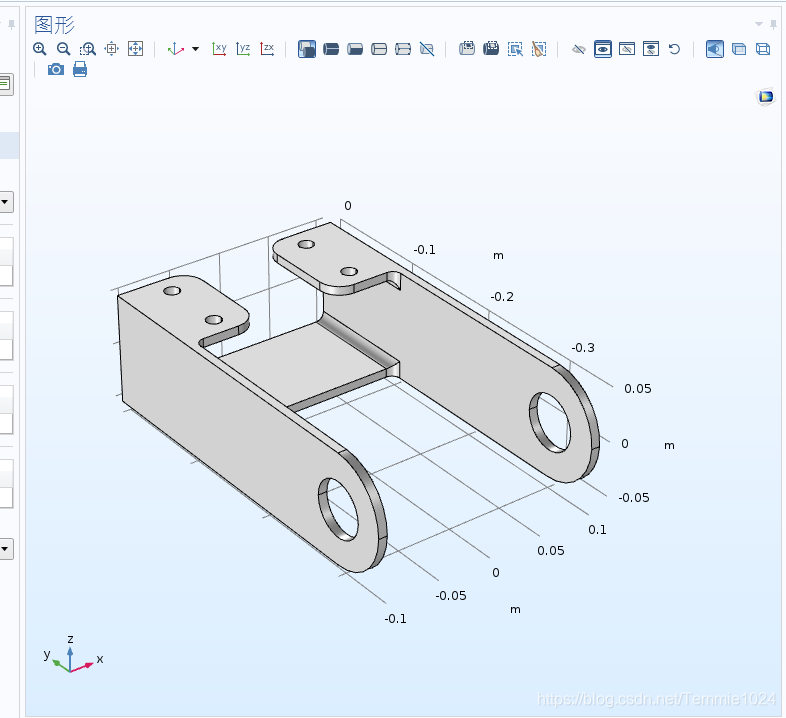Click the bracket's front round hole
The height and width of the screenshot is (718, 786).
(338, 509)
